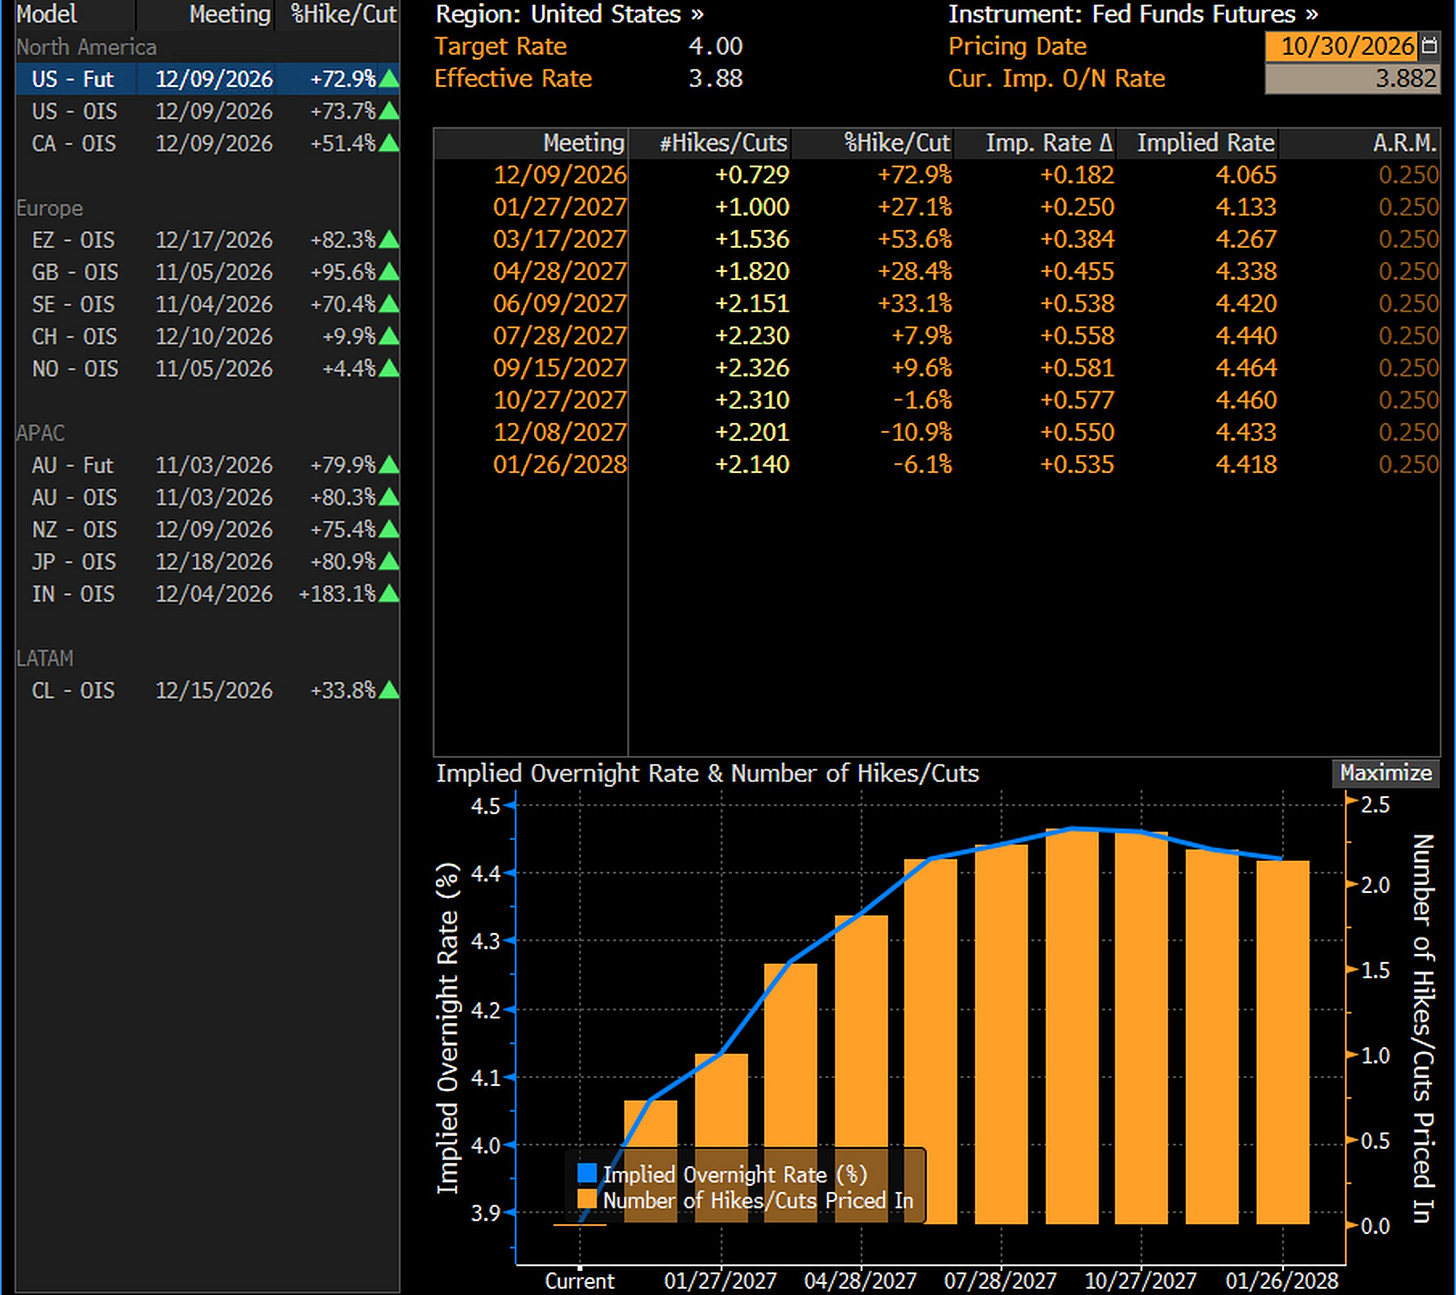
Task: Click green up arrow on GB - OIS row
Action: click(389, 272)
